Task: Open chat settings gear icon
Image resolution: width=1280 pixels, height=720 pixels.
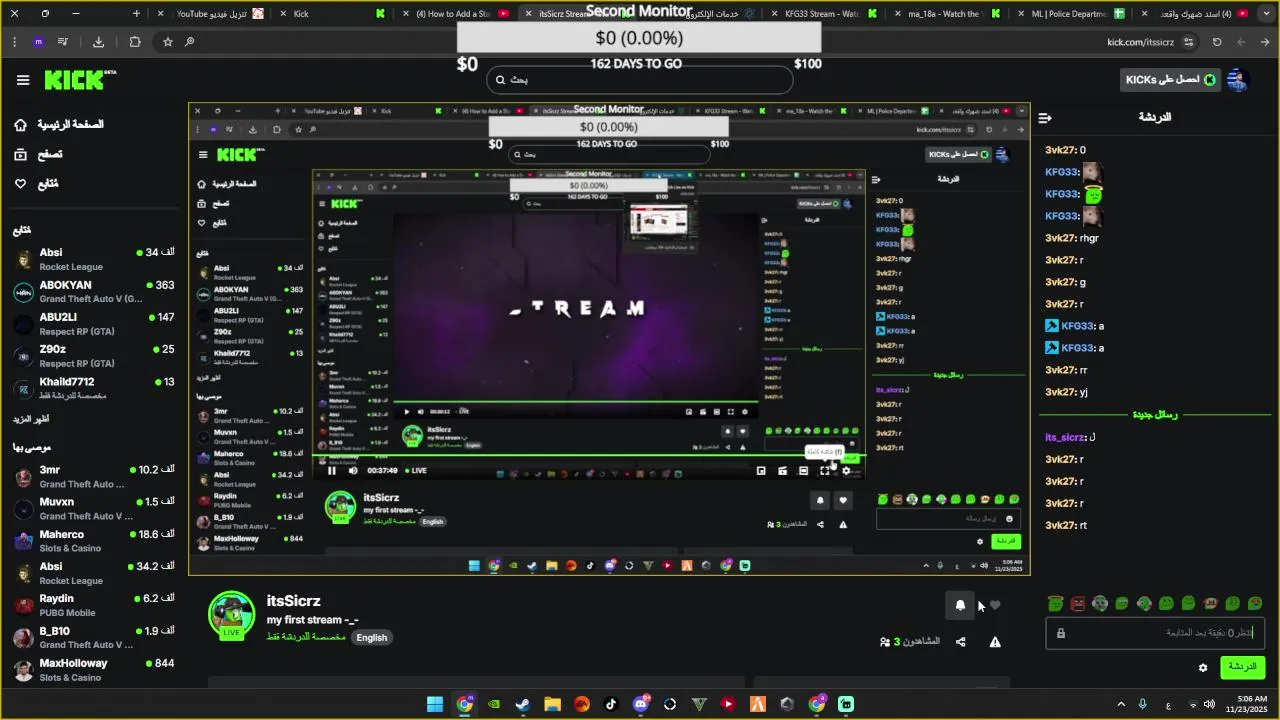Action: [1203, 667]
